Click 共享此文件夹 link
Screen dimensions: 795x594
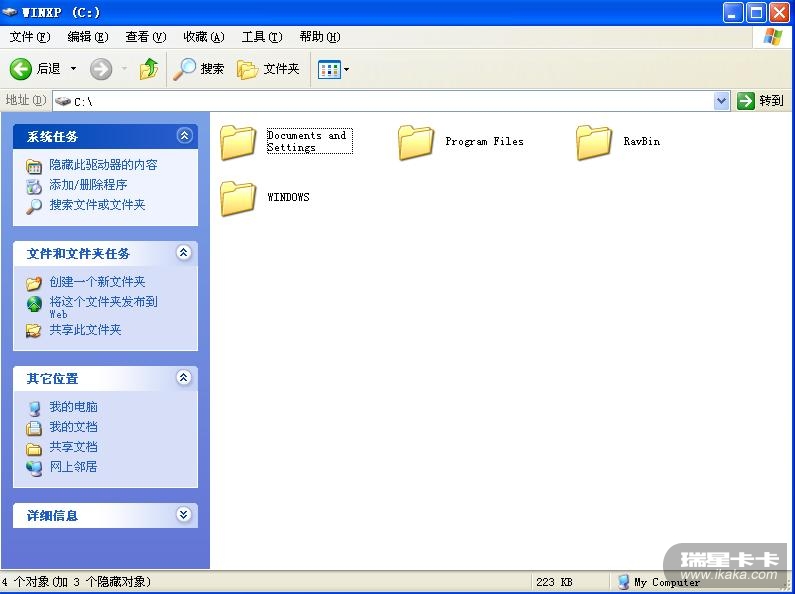(85, 330)
